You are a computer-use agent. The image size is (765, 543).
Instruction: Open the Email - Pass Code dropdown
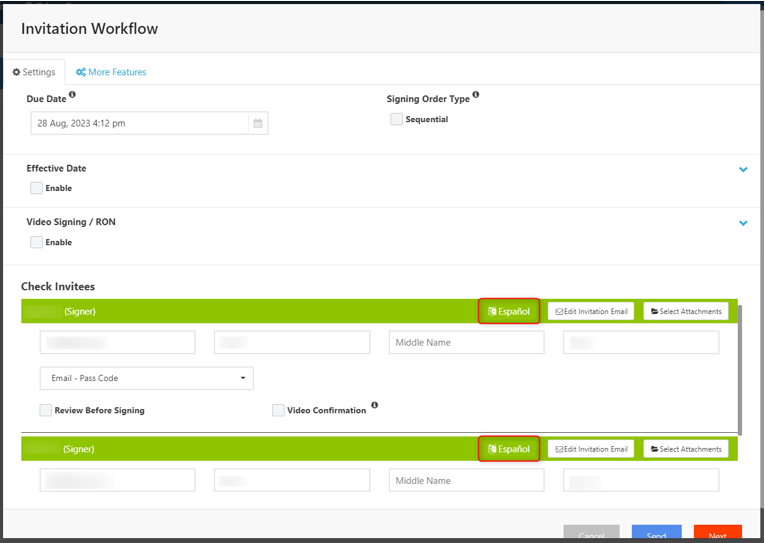146,378
